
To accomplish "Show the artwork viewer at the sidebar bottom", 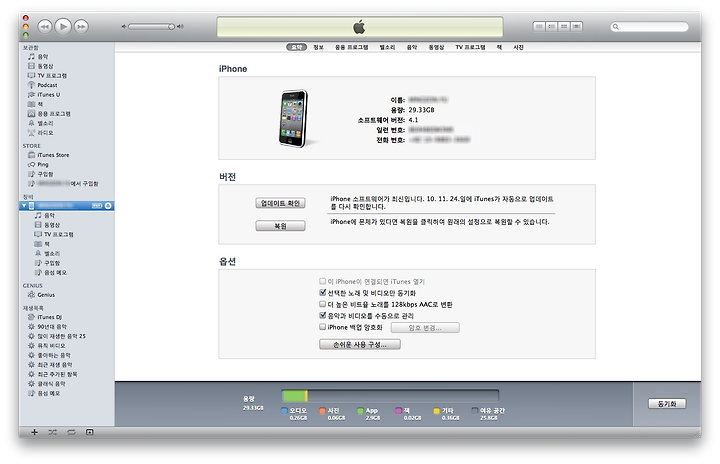I will click(90, 432).
